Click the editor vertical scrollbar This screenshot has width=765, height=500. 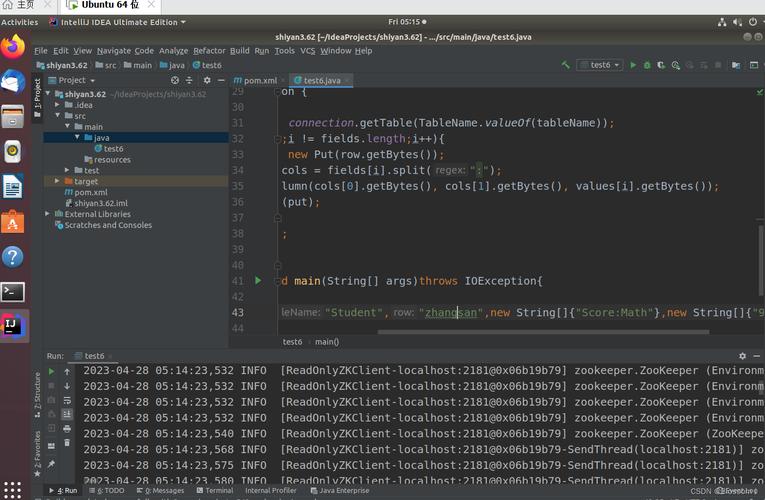tap(761, 258)
